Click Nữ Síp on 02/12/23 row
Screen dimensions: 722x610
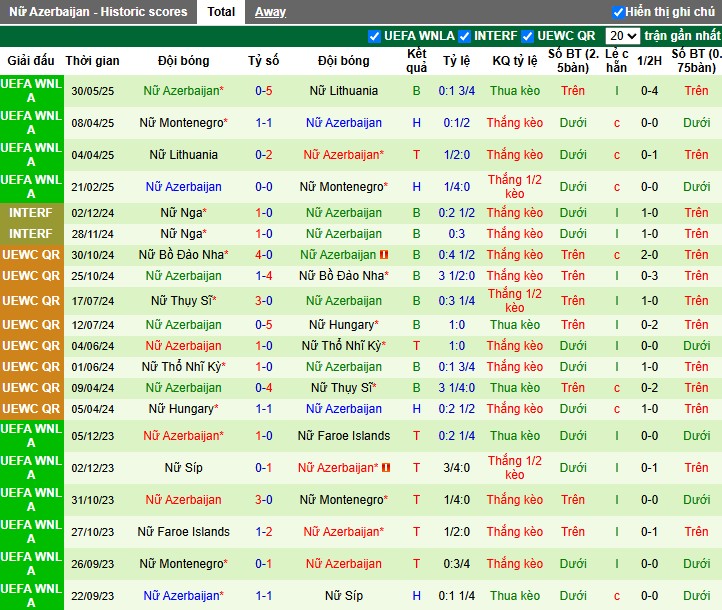[183, 468]
